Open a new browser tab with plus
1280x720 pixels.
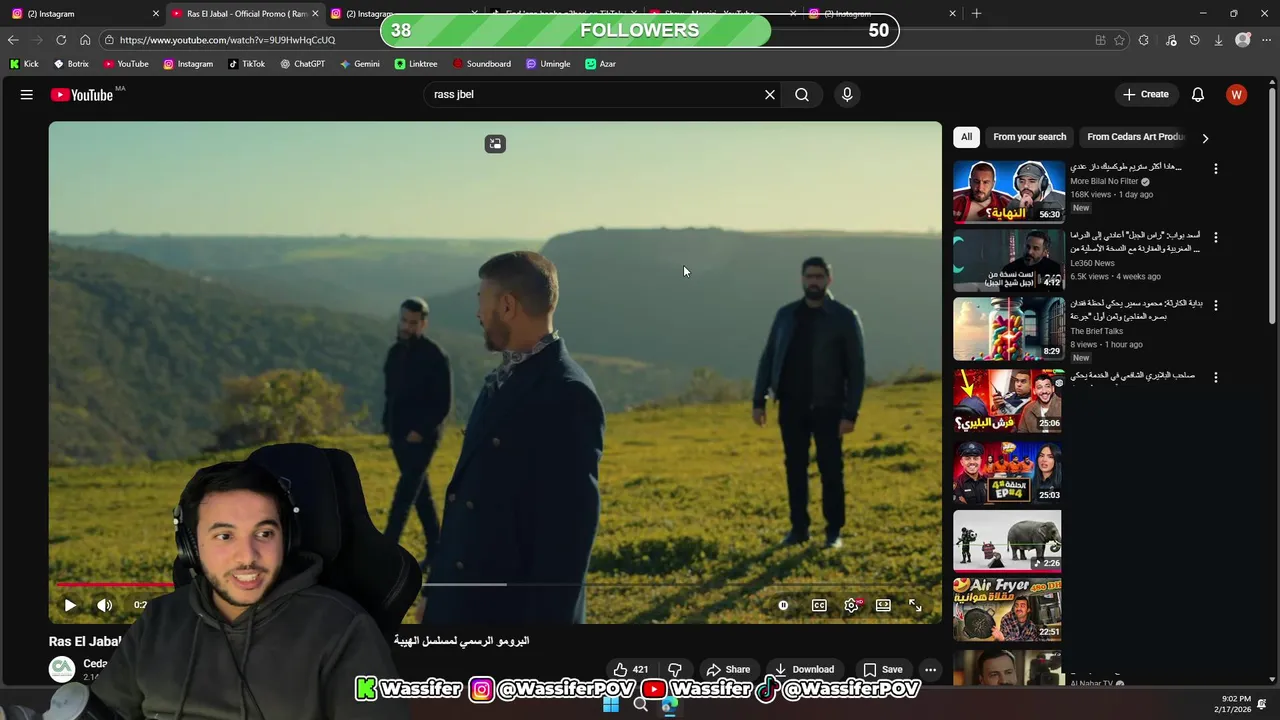tap(977, 14)
